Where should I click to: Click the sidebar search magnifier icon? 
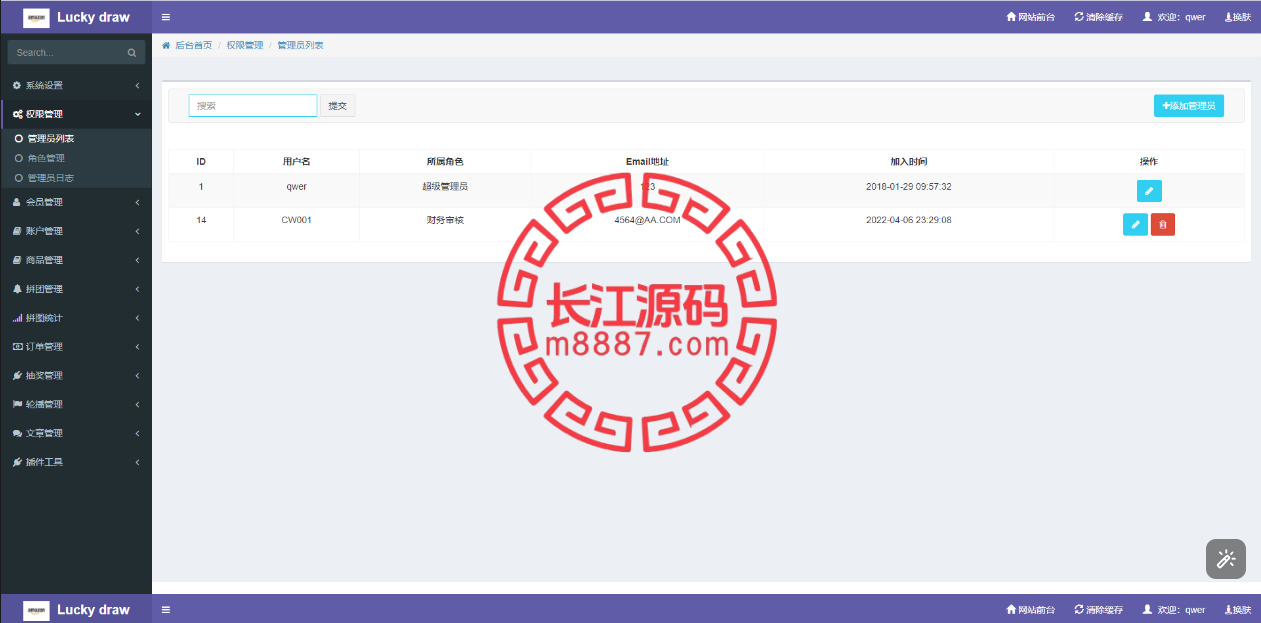click(132, 52)
